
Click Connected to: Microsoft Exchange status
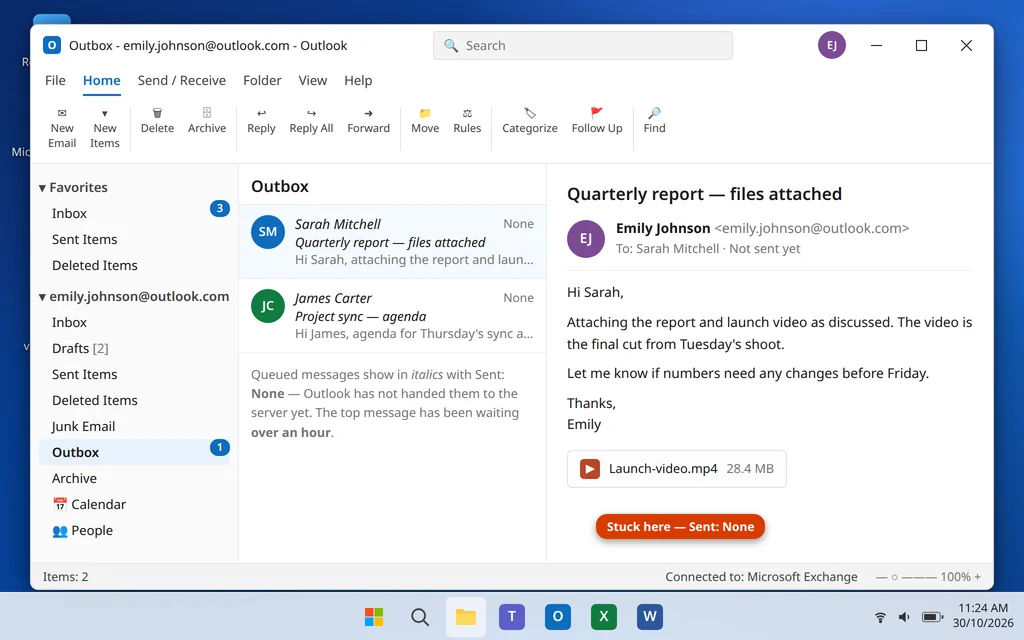click(x=761, y=577)
